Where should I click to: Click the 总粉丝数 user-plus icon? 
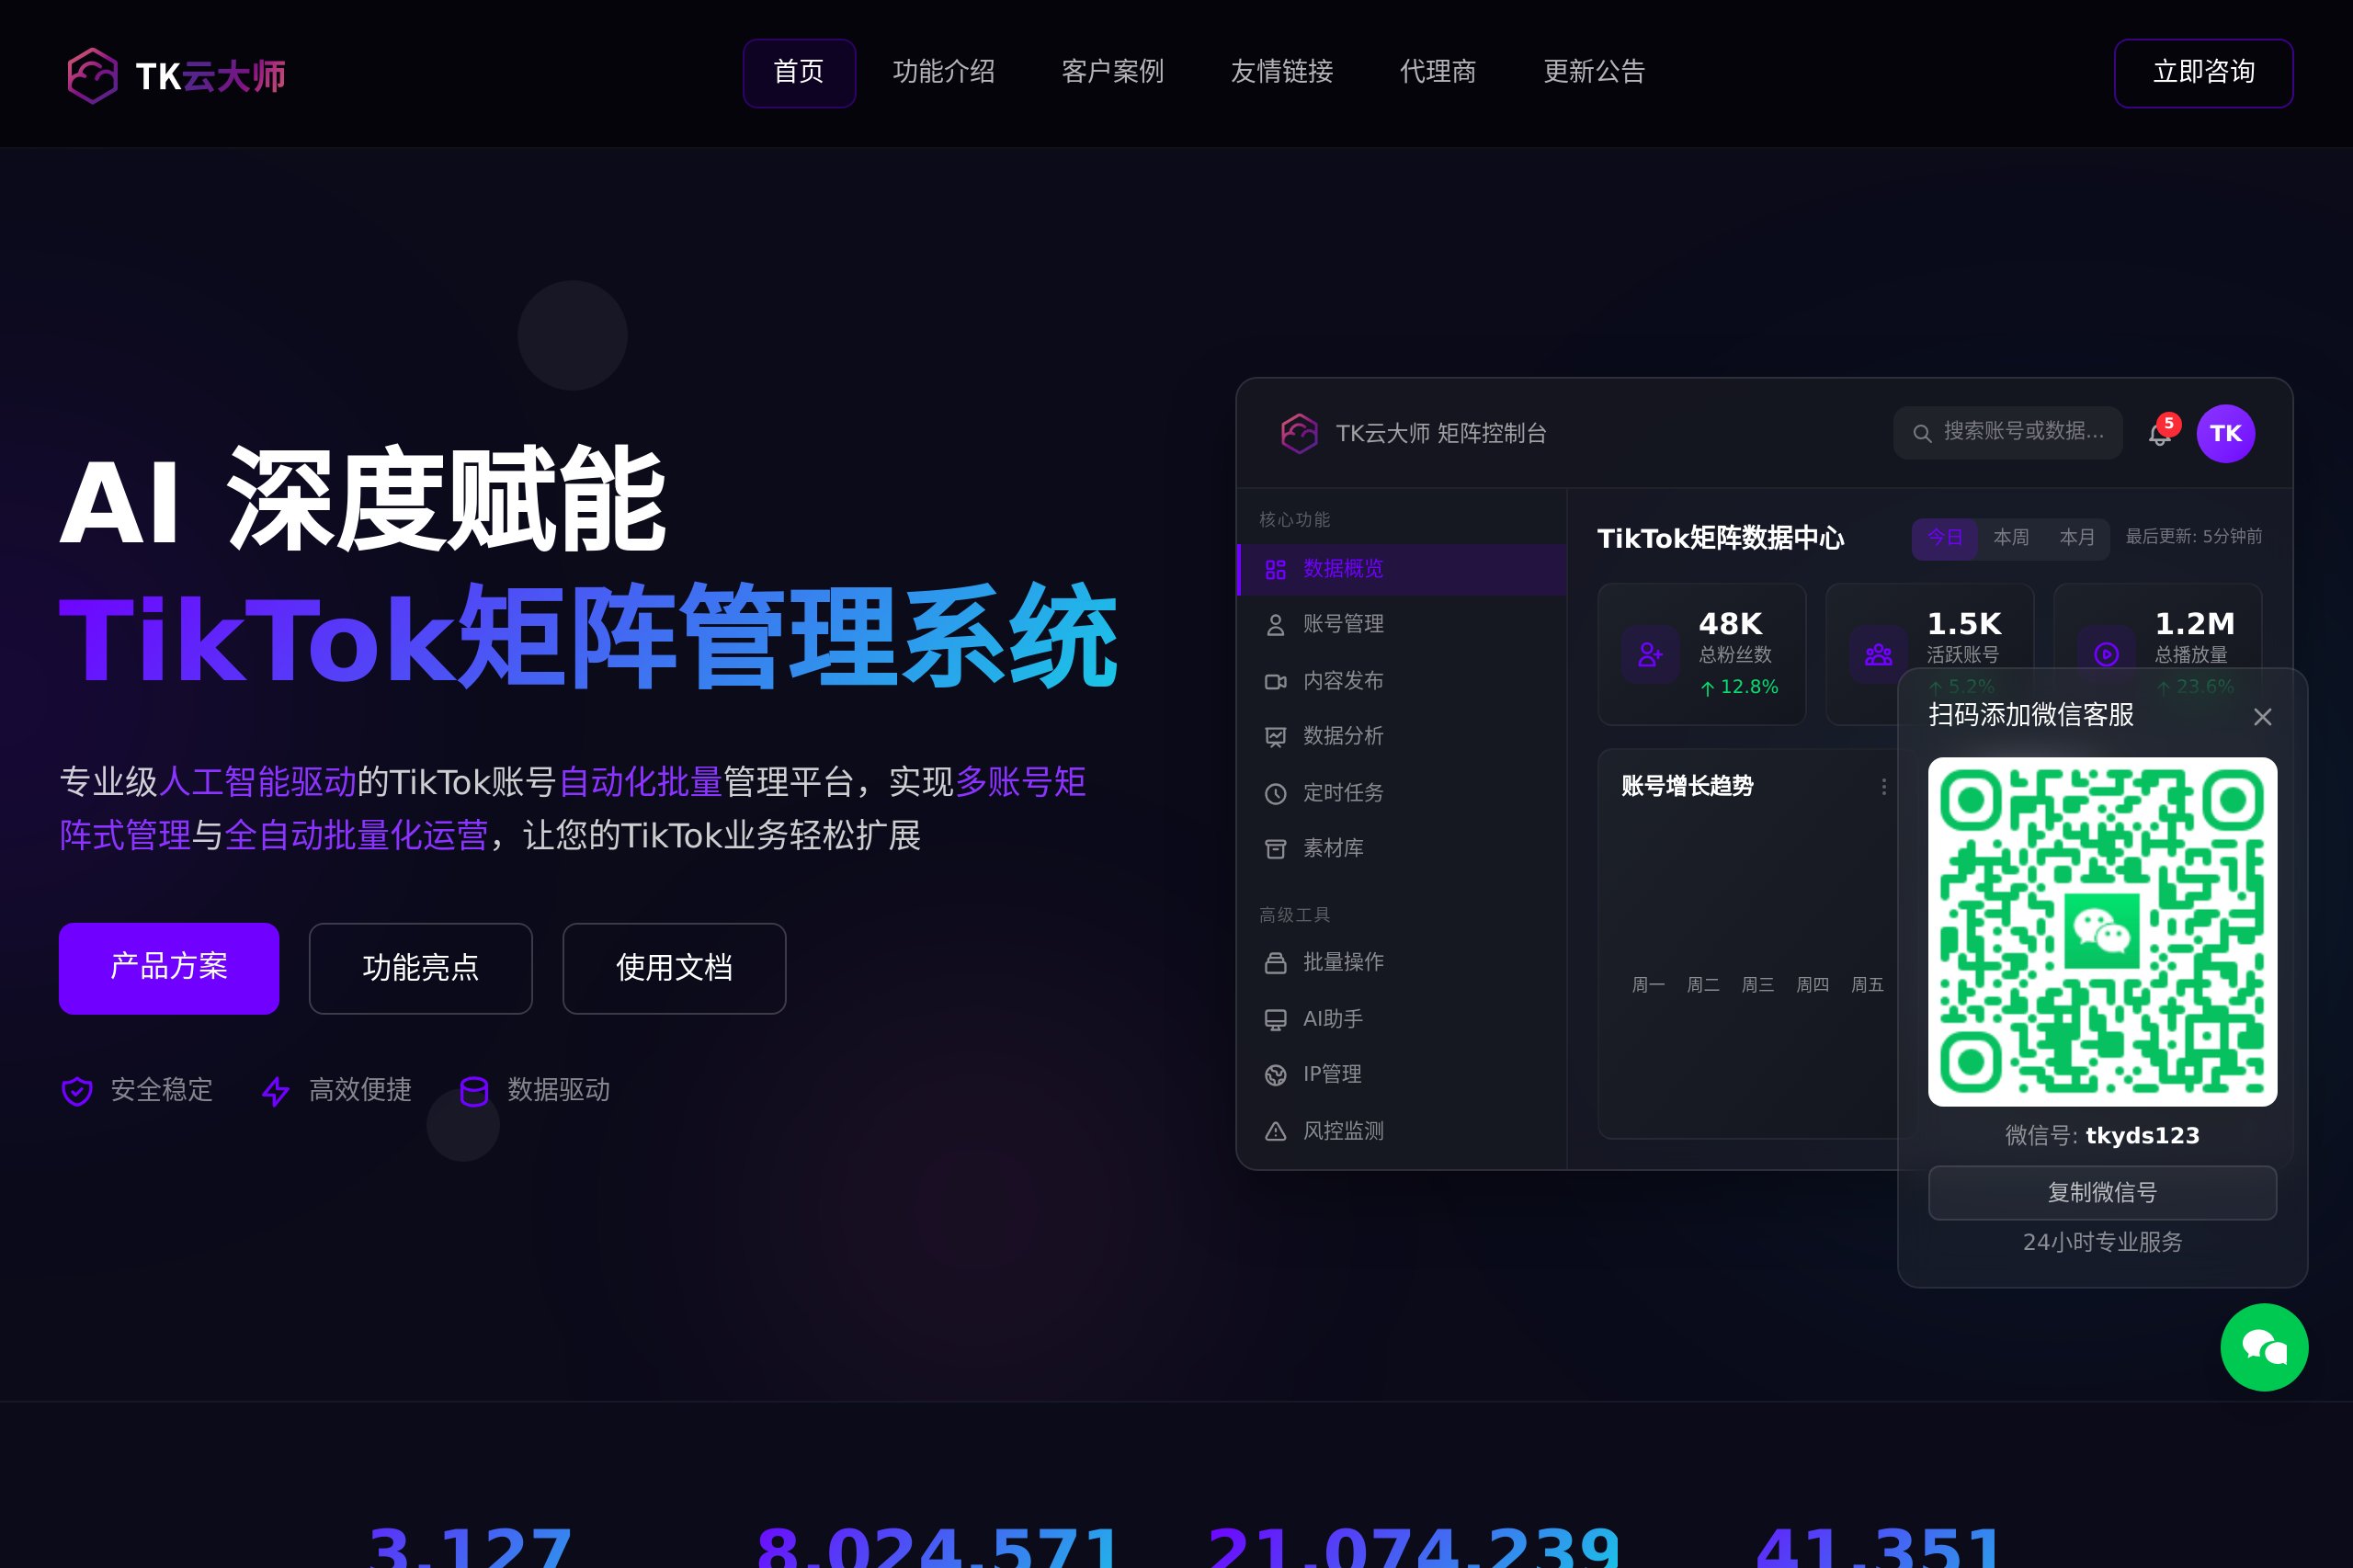[x=1649, y=655]
